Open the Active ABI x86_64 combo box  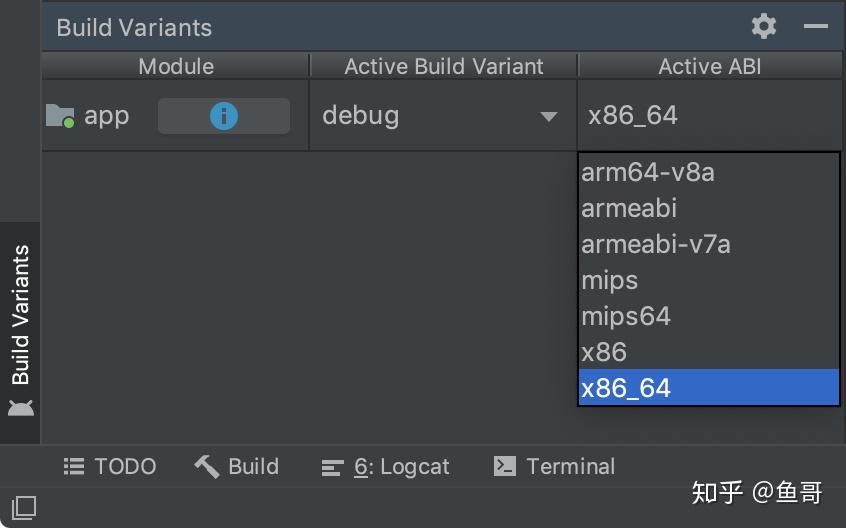(709, 115)
